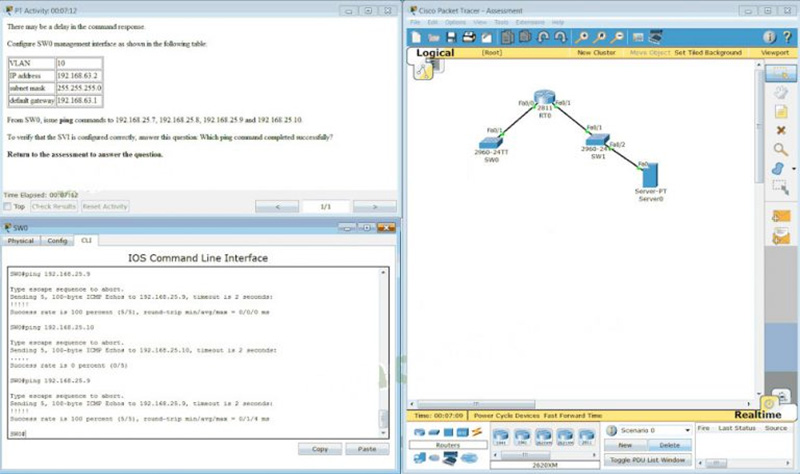Open the Drawing Palette icon

(638, 37)
